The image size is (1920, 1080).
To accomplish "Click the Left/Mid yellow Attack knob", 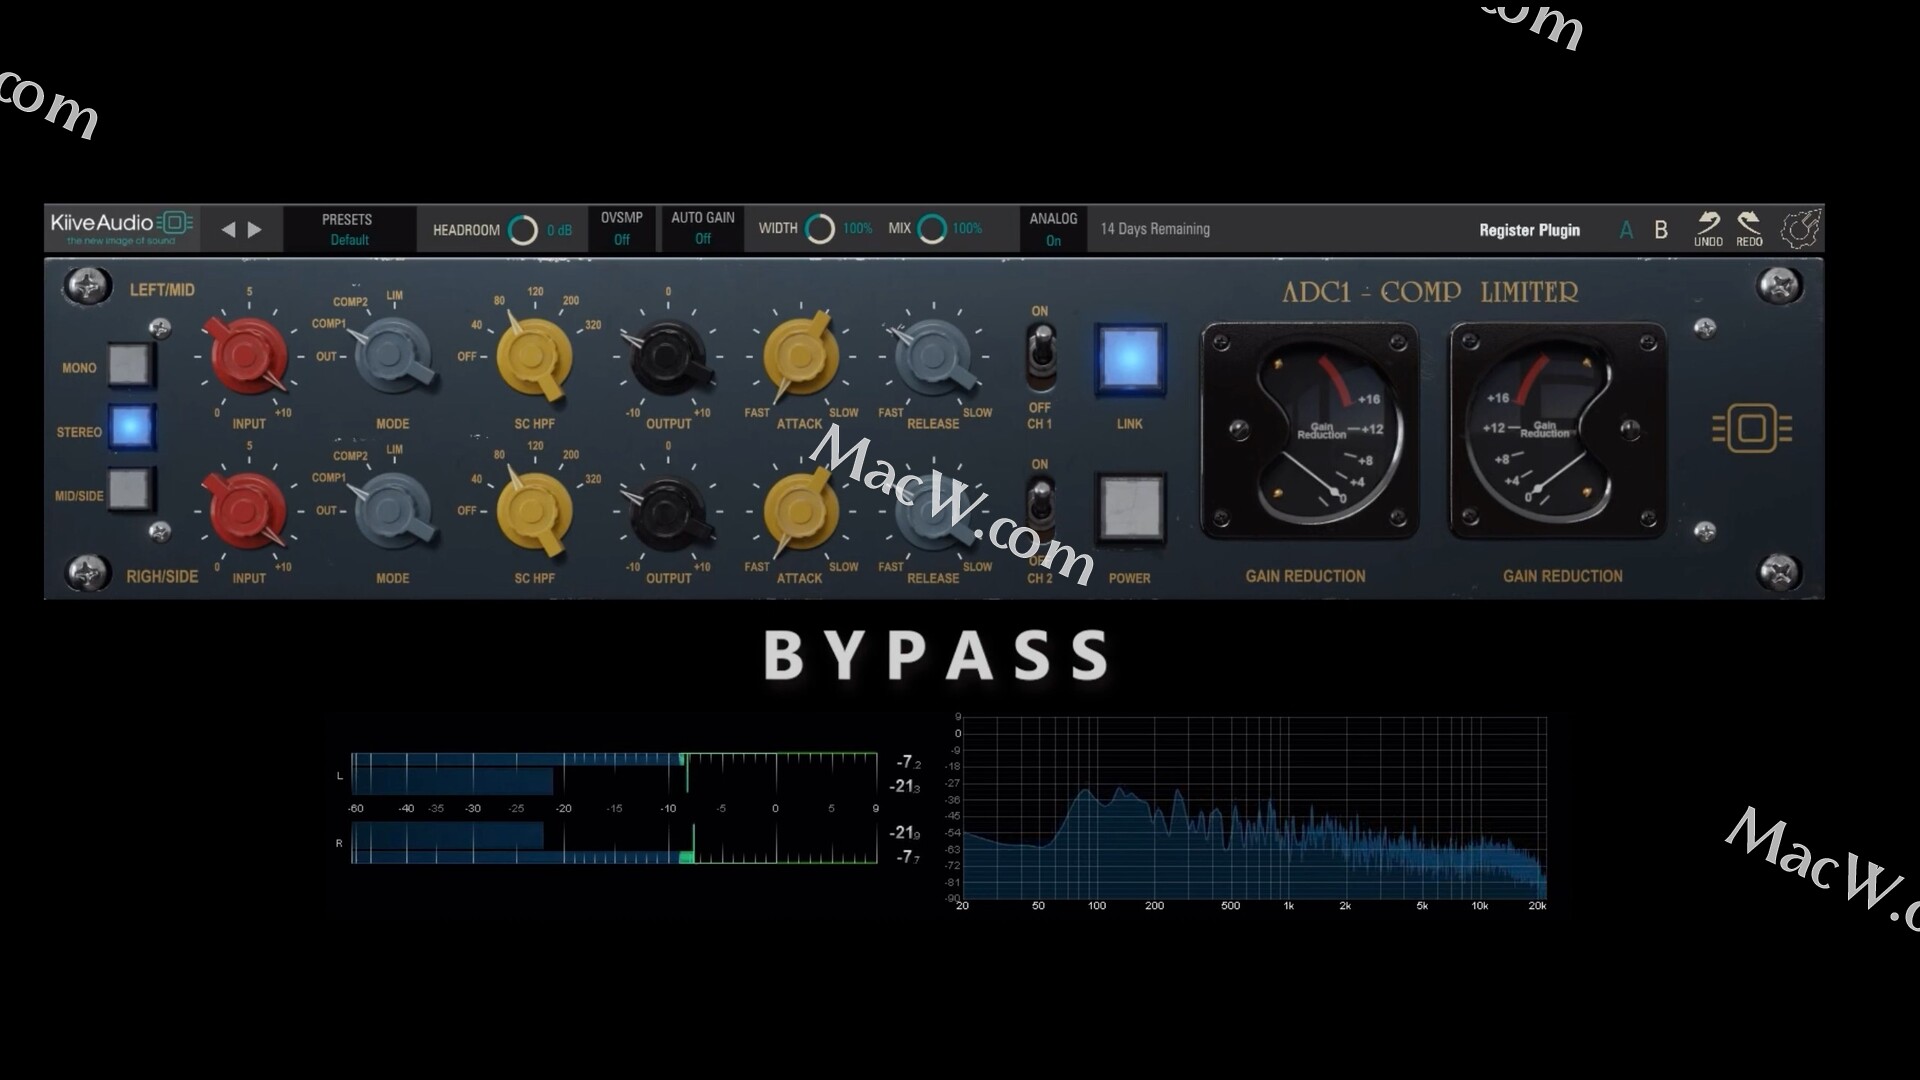I will pyautogui.click(x=800, y=355).
